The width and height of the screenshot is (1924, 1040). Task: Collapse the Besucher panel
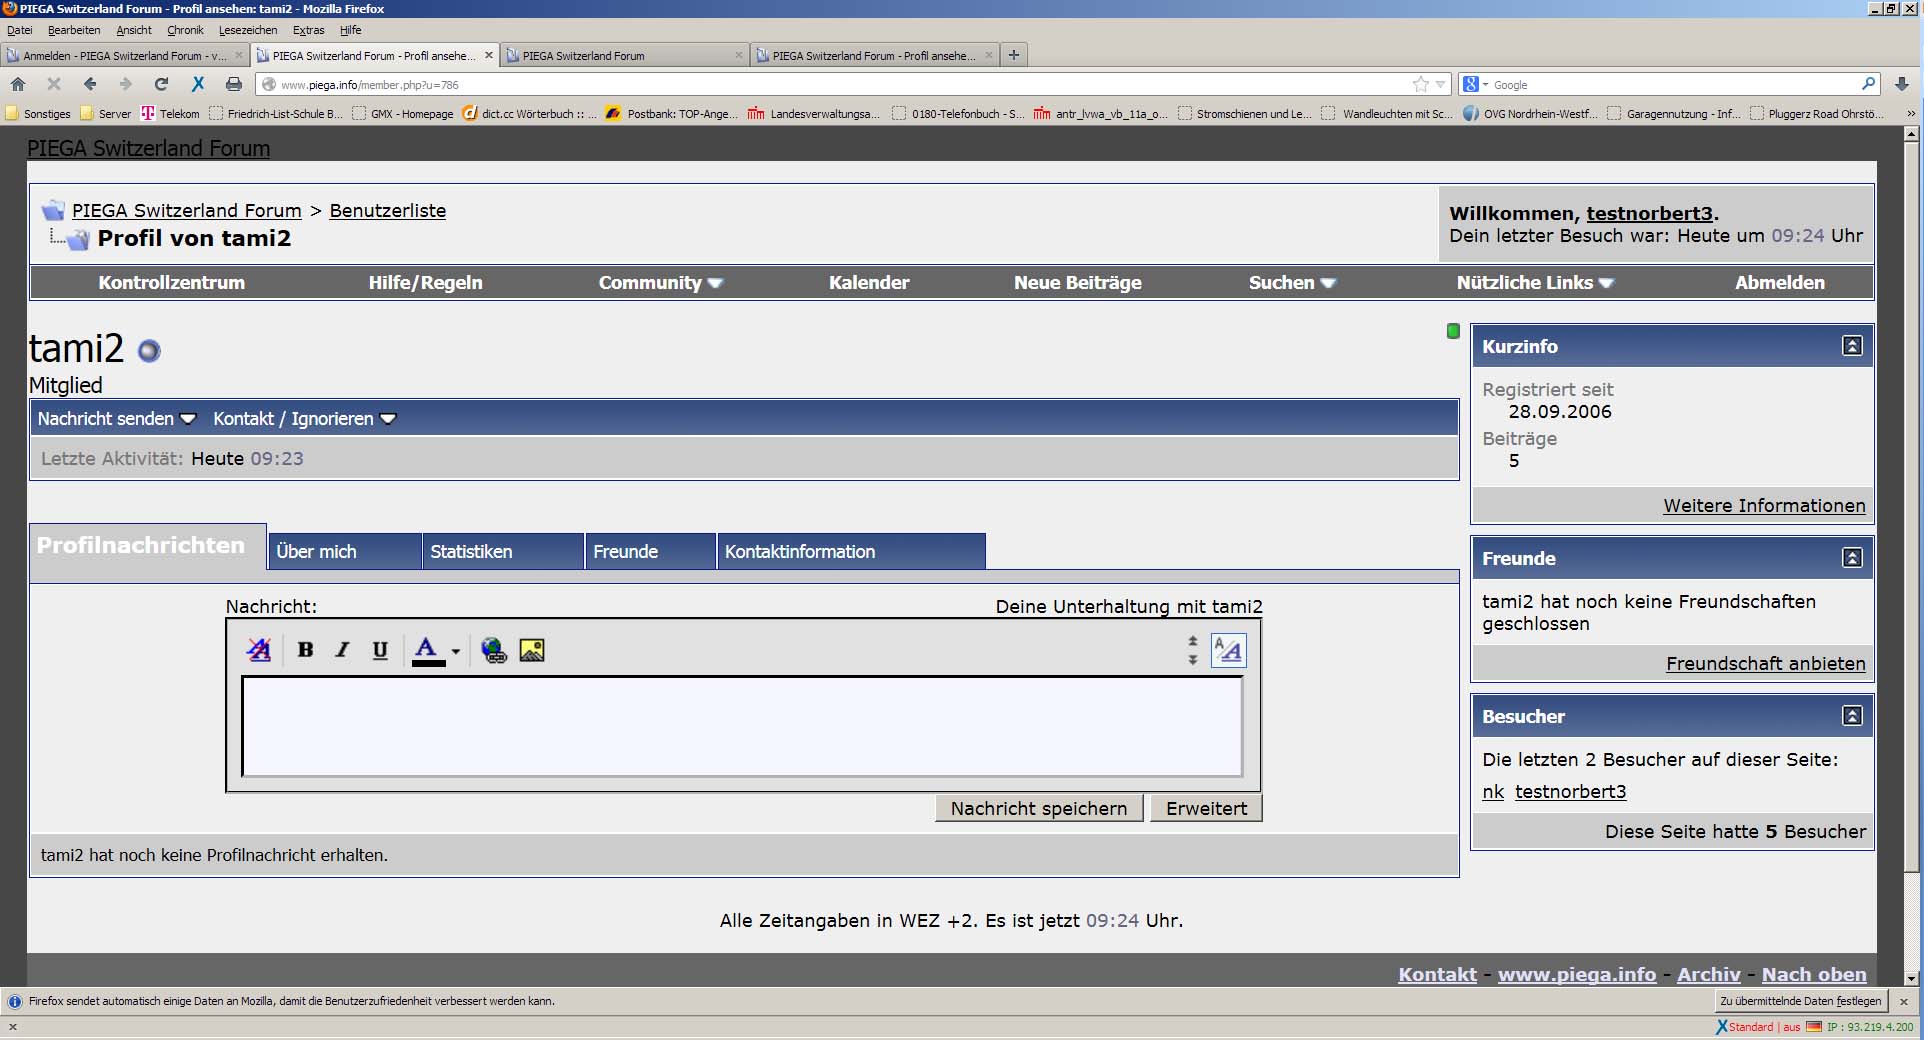tap(1852, 716)
